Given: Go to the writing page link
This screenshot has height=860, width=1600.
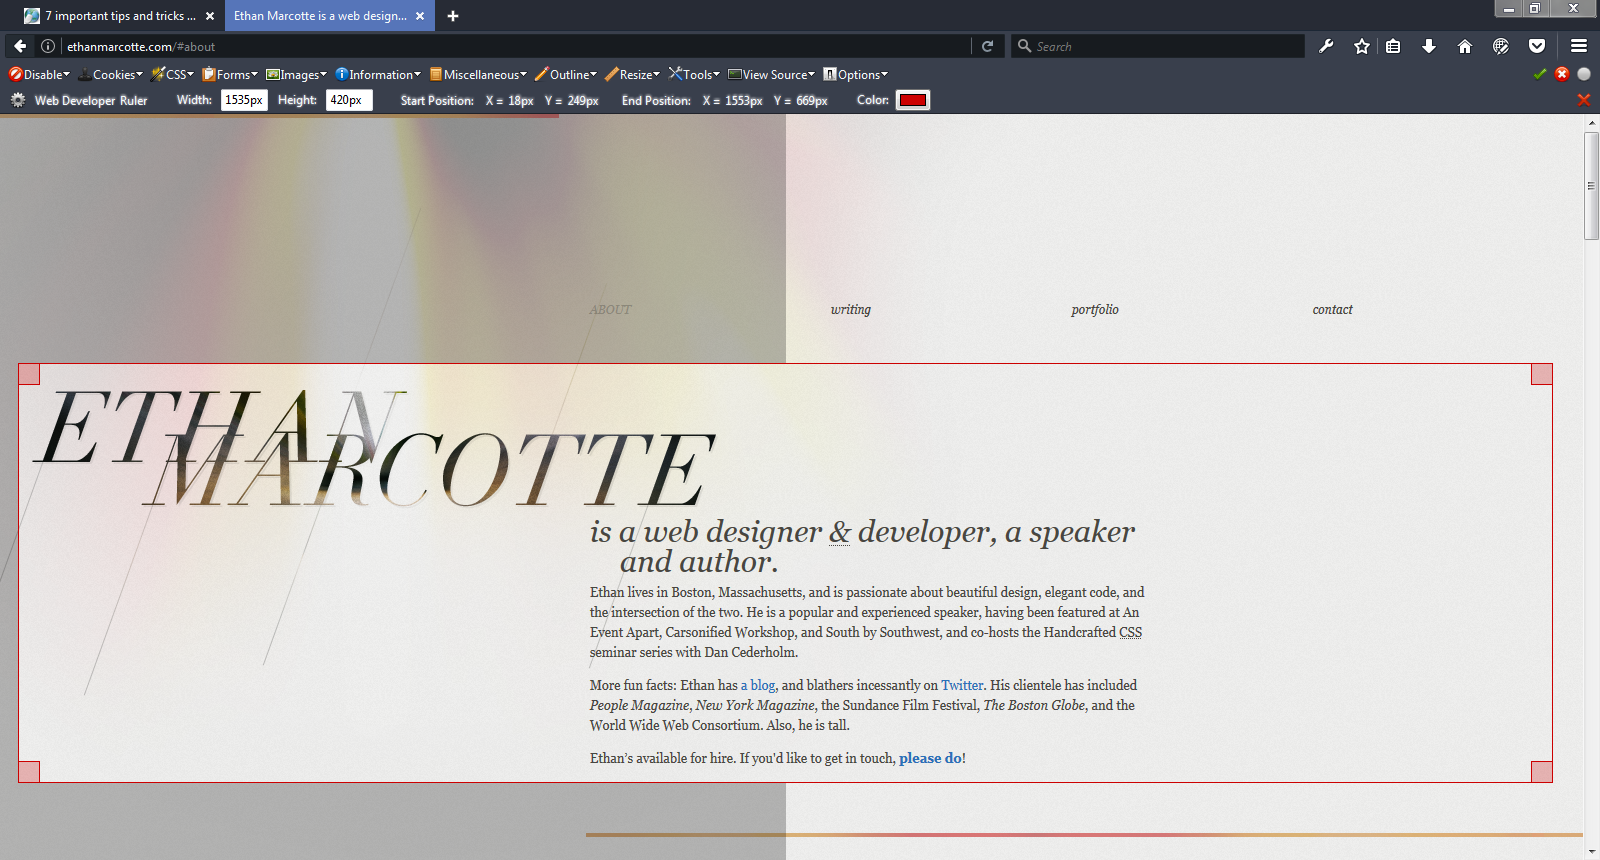Looking at the screenshot, I should (x=851, y=310).
